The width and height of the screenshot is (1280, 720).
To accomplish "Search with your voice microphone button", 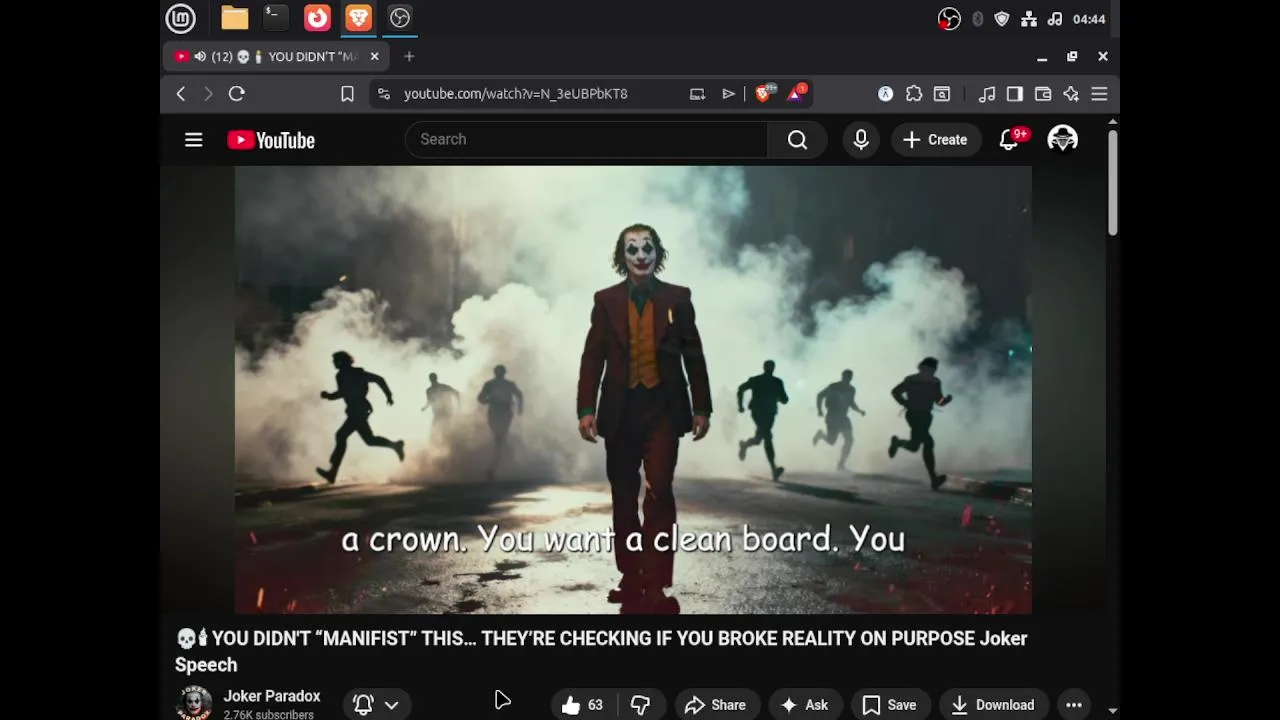I will pos(861,140).
